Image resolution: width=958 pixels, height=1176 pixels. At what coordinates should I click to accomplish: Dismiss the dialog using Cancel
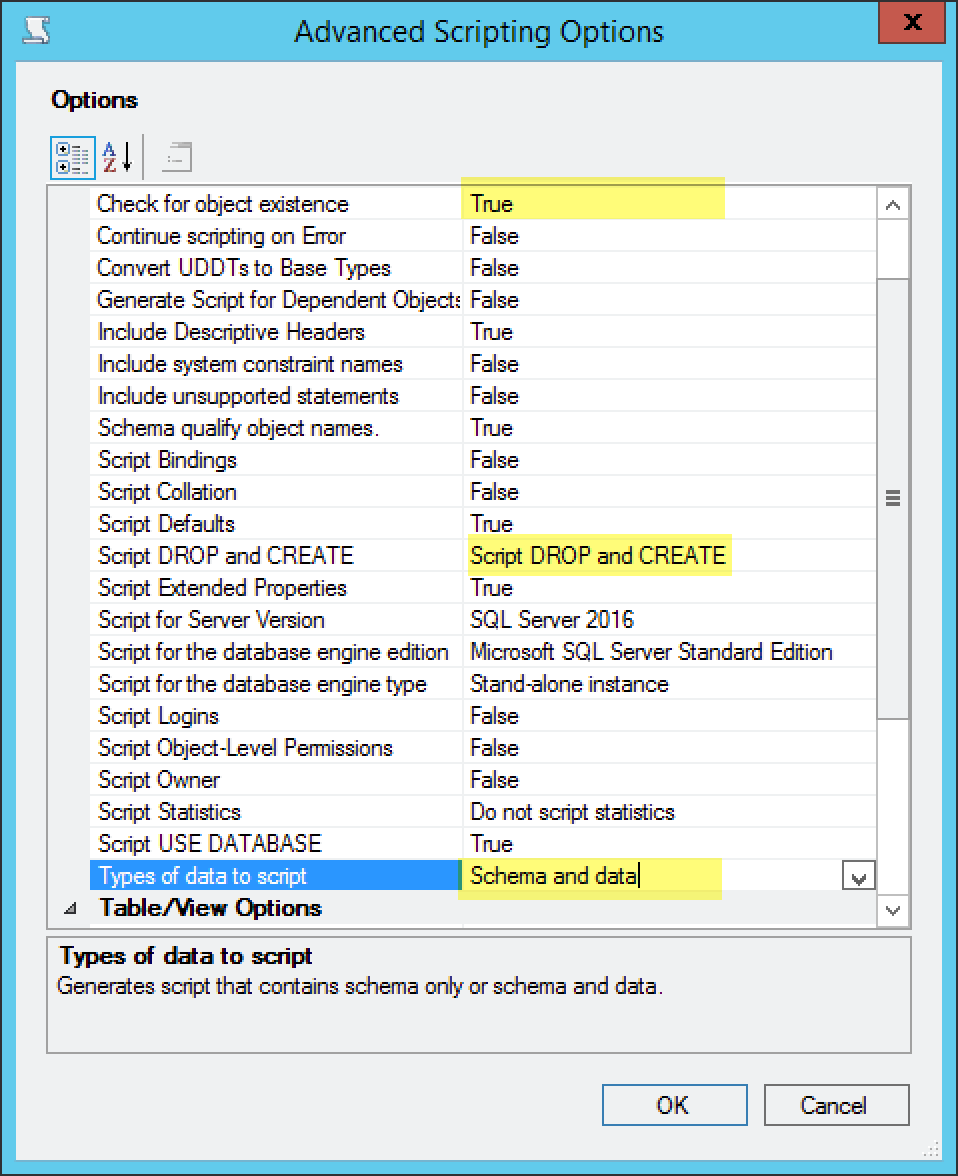click(836, 1105)
